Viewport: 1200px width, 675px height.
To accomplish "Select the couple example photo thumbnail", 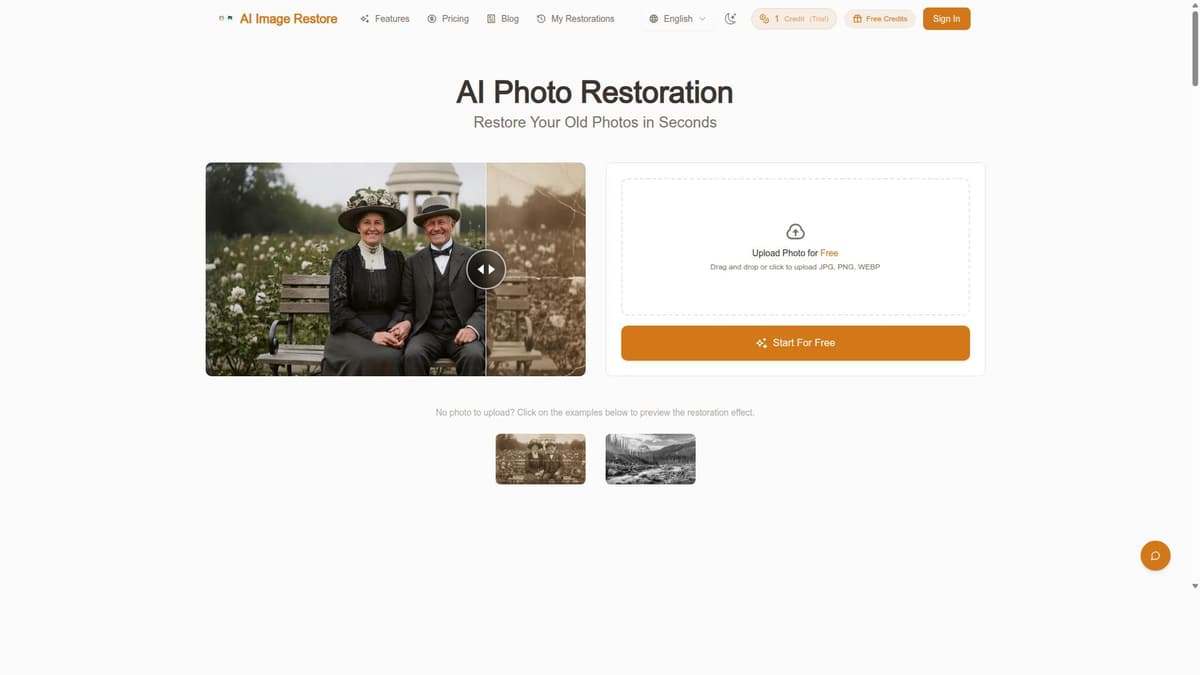I will point(540,458).
